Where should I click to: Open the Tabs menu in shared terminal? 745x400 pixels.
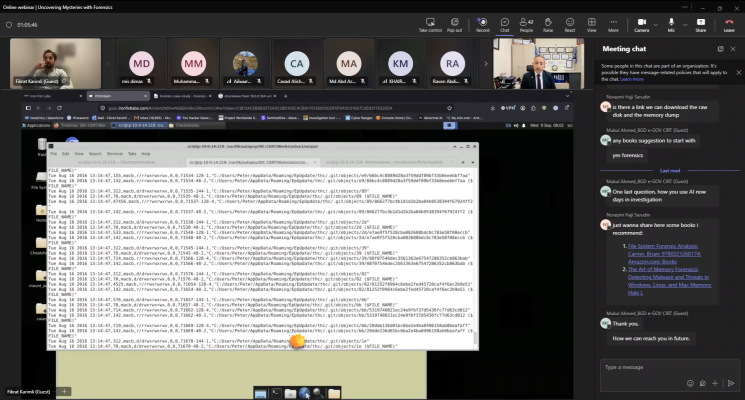(x=132, y=153)
